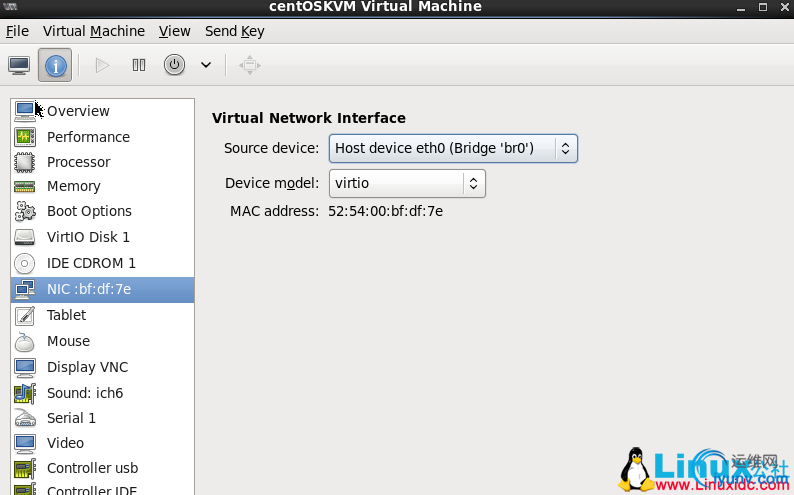This screenshot has width=794, height=495.
Task: Select Boot Options label in list
Action: click(x=89, y=211)
